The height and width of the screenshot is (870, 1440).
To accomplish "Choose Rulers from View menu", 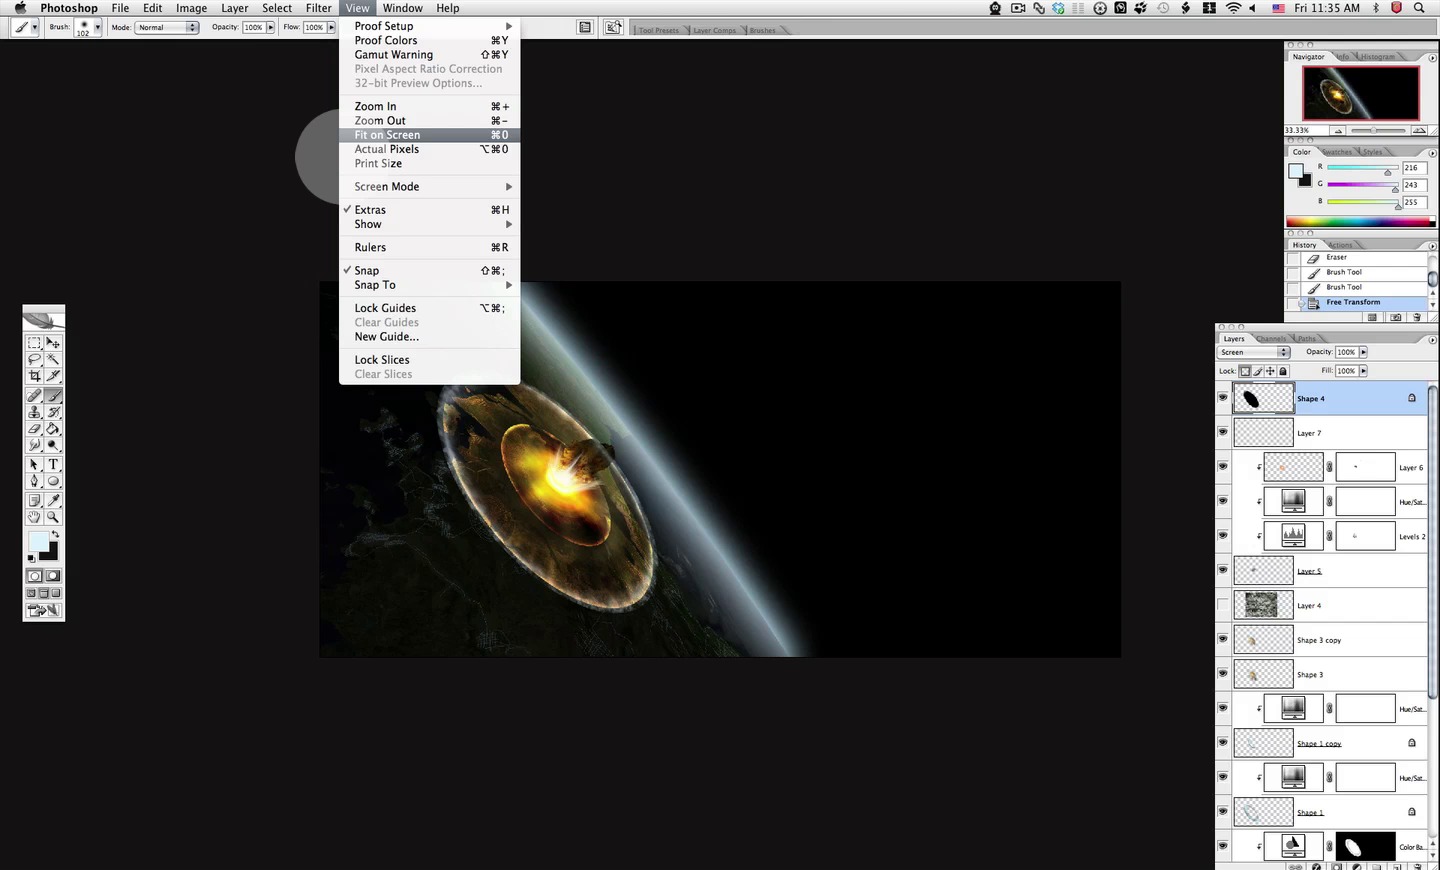I will click(430, 247).
